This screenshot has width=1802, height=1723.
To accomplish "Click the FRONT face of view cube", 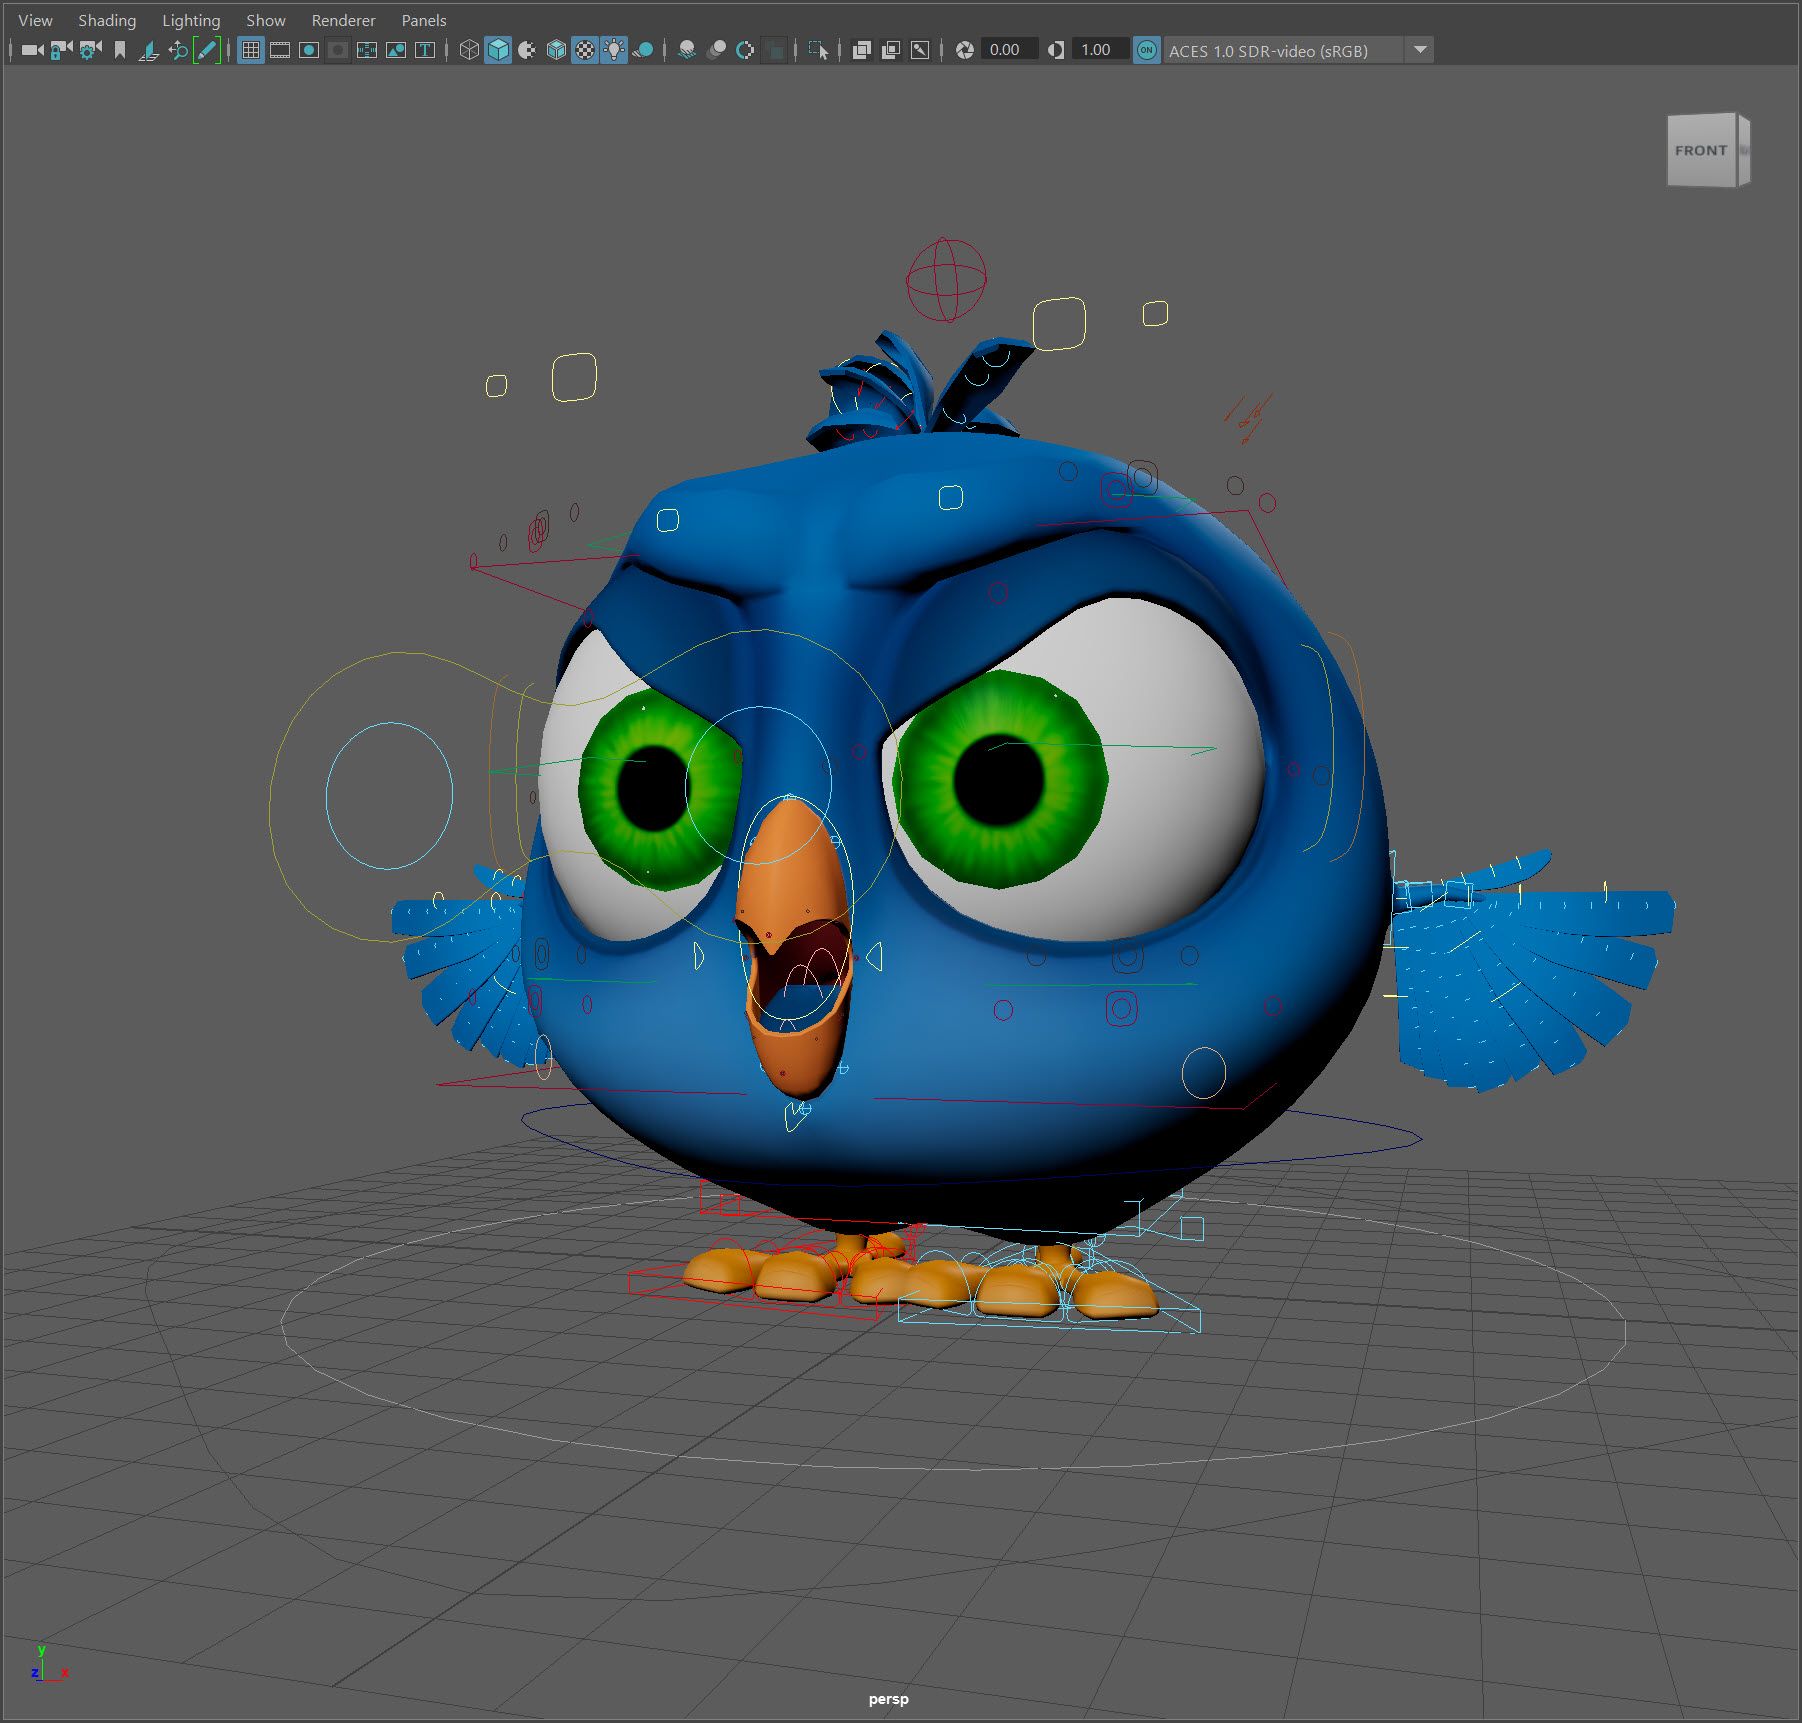I will pos(1700,151).
